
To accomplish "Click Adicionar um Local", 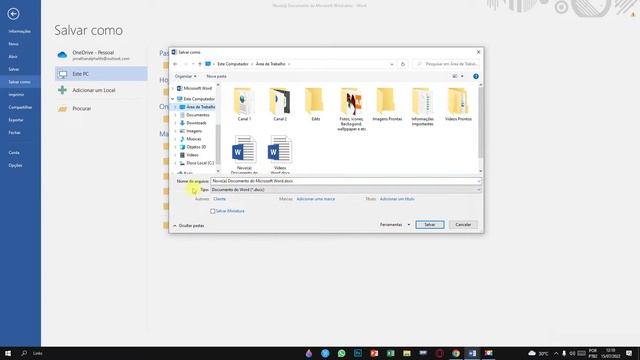I will point(101,90).
